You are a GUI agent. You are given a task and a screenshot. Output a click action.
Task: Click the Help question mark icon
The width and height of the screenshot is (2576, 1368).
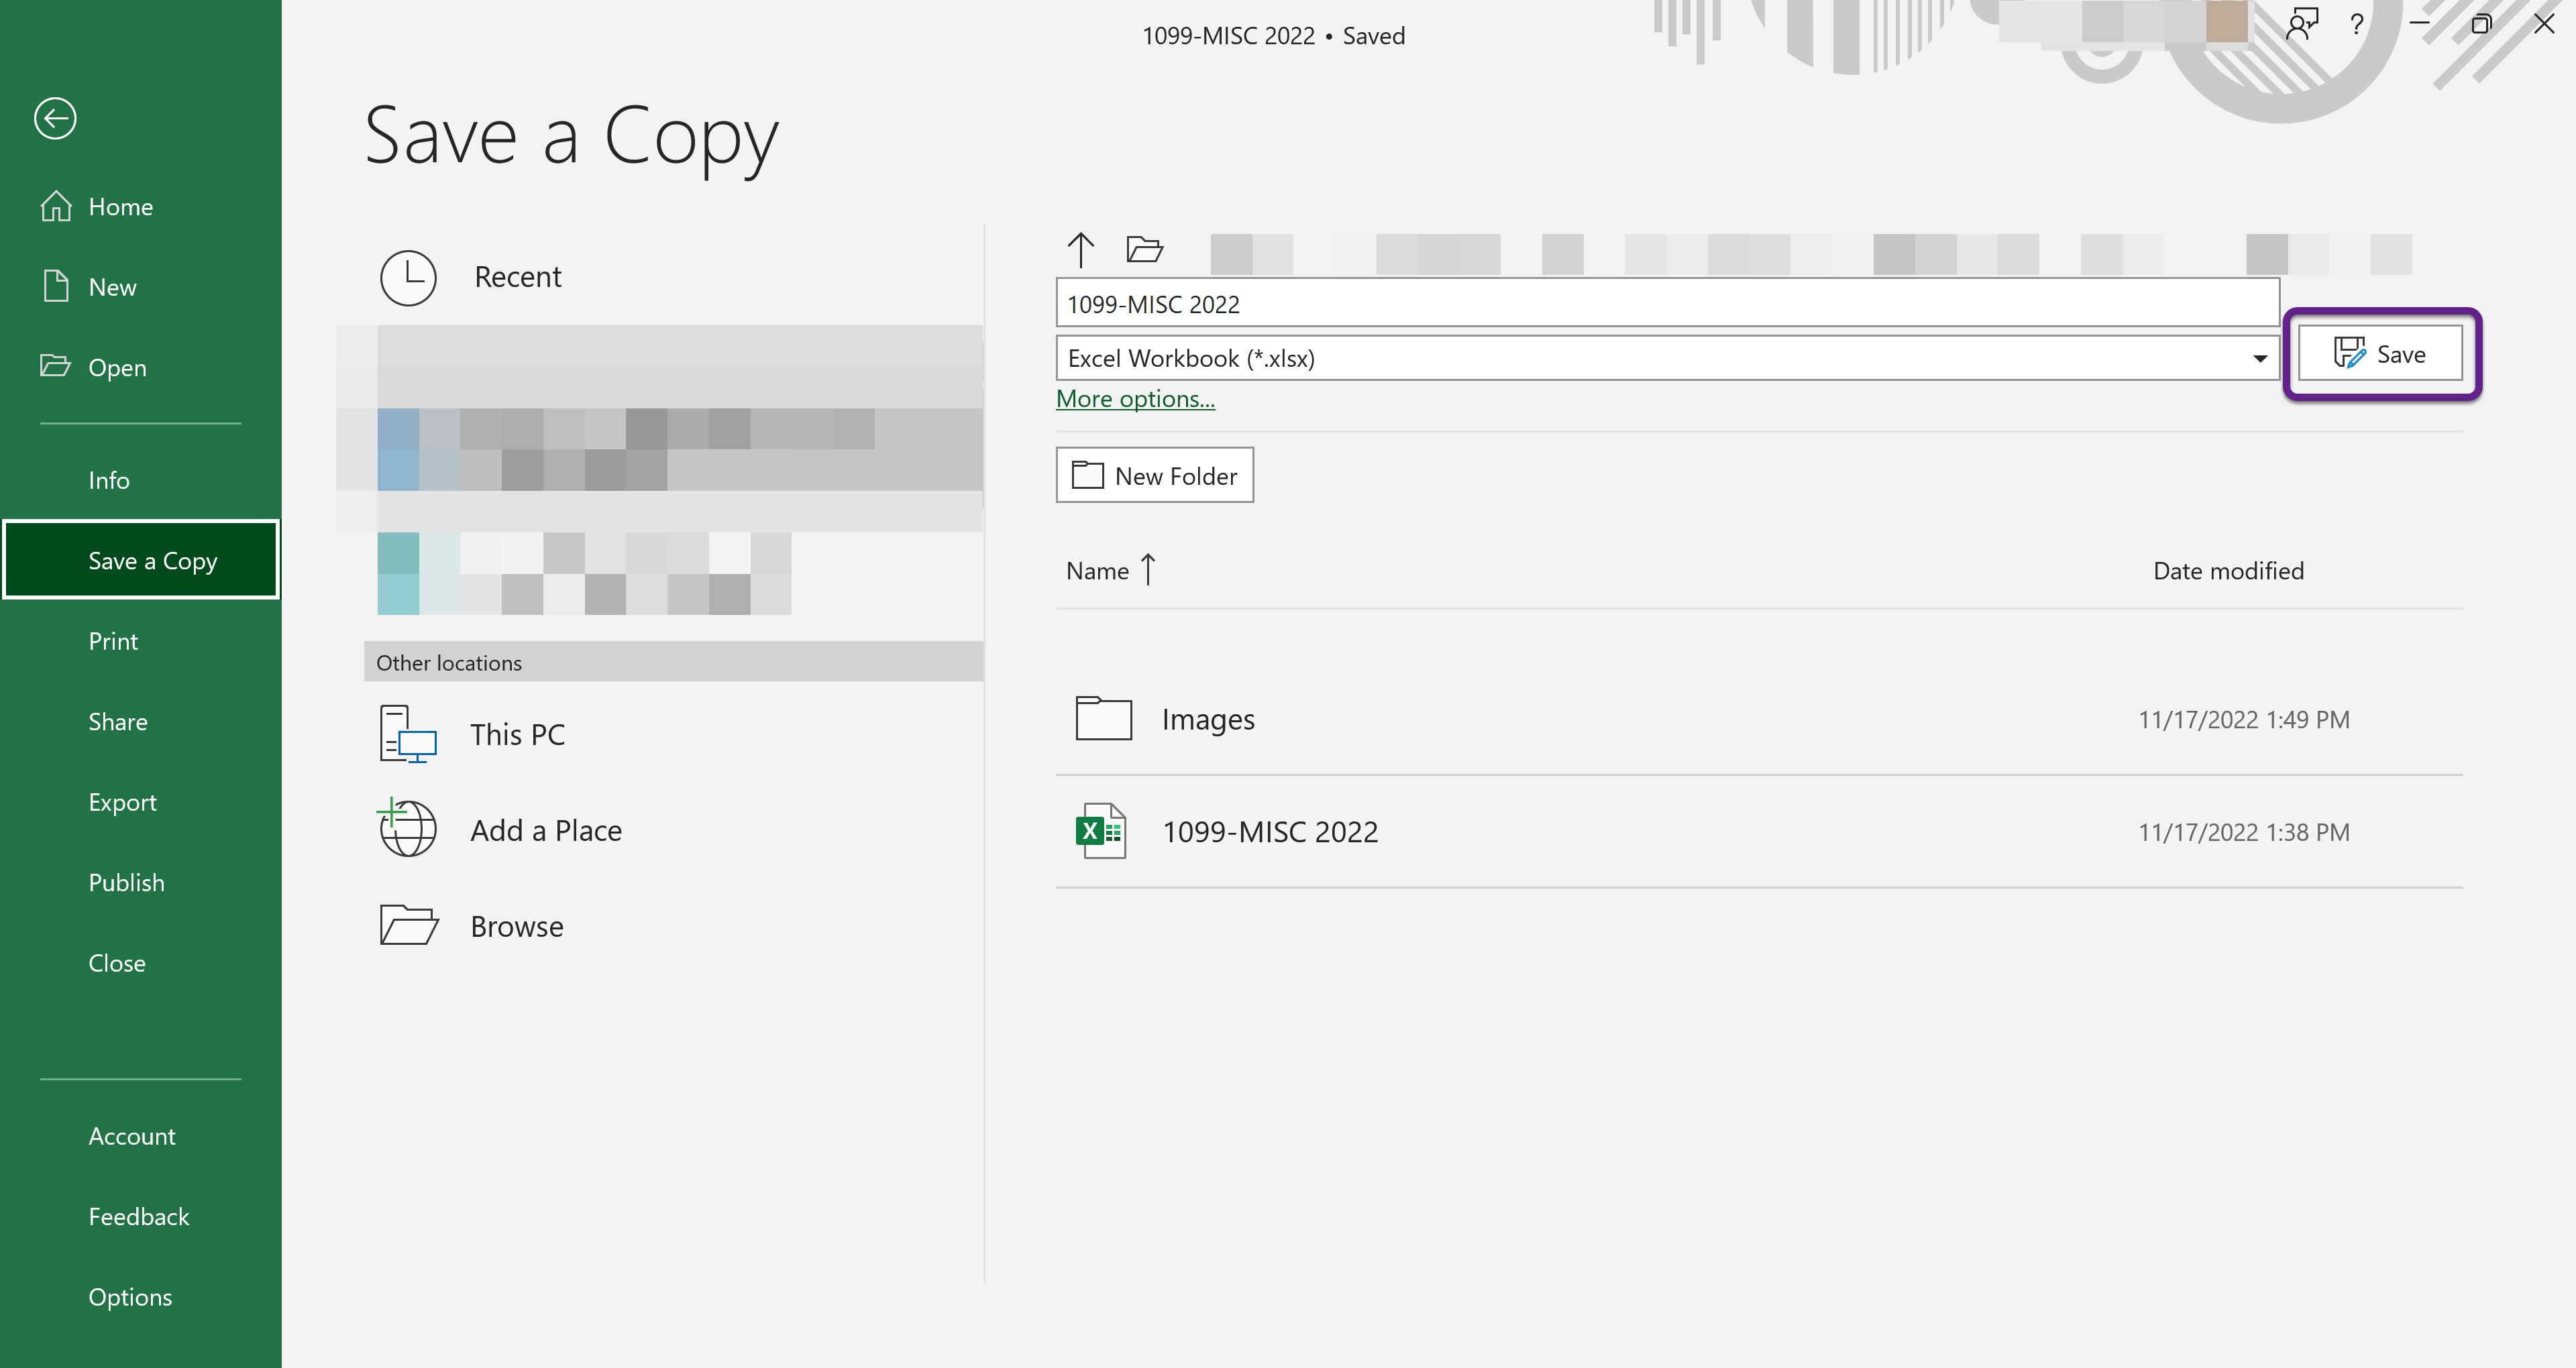point(2357,24)
